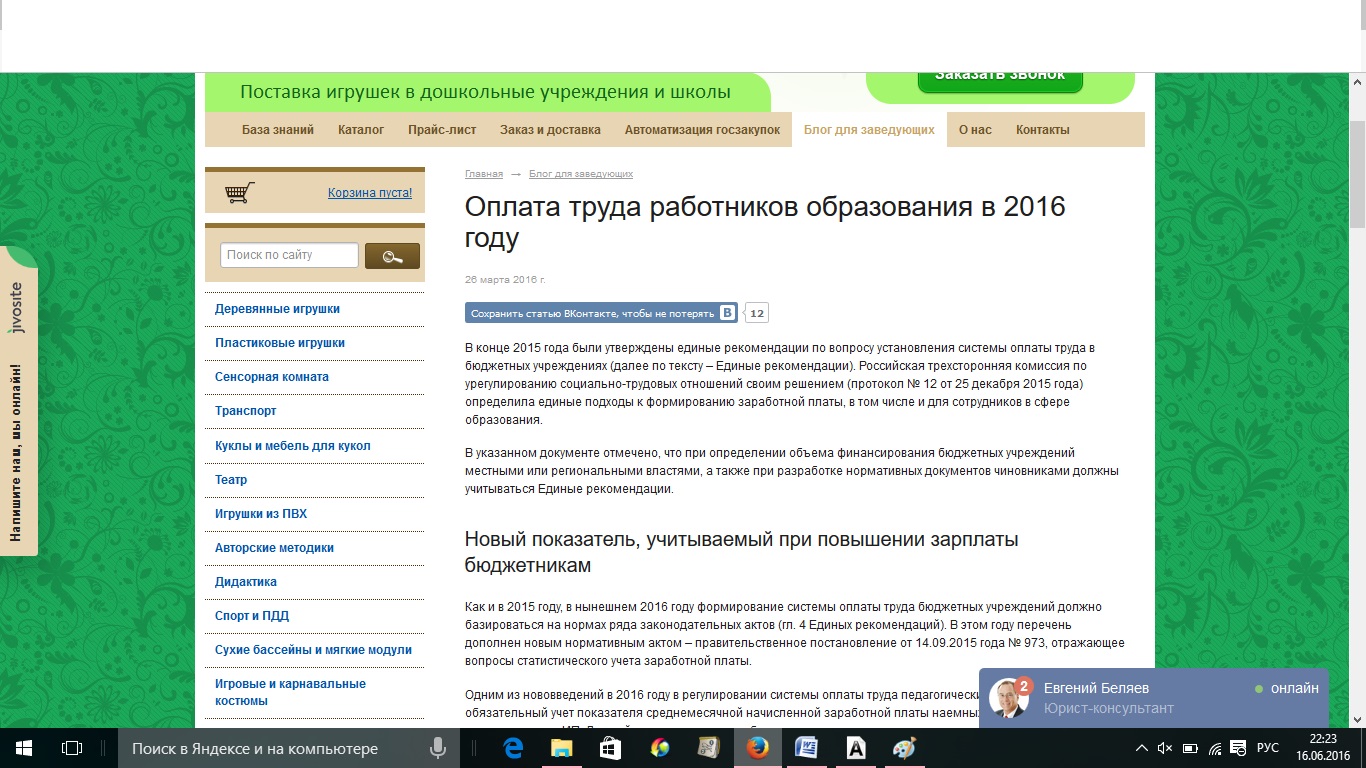Click the scrollbar down arrow
The image size is (1366, 768).
1357,719
